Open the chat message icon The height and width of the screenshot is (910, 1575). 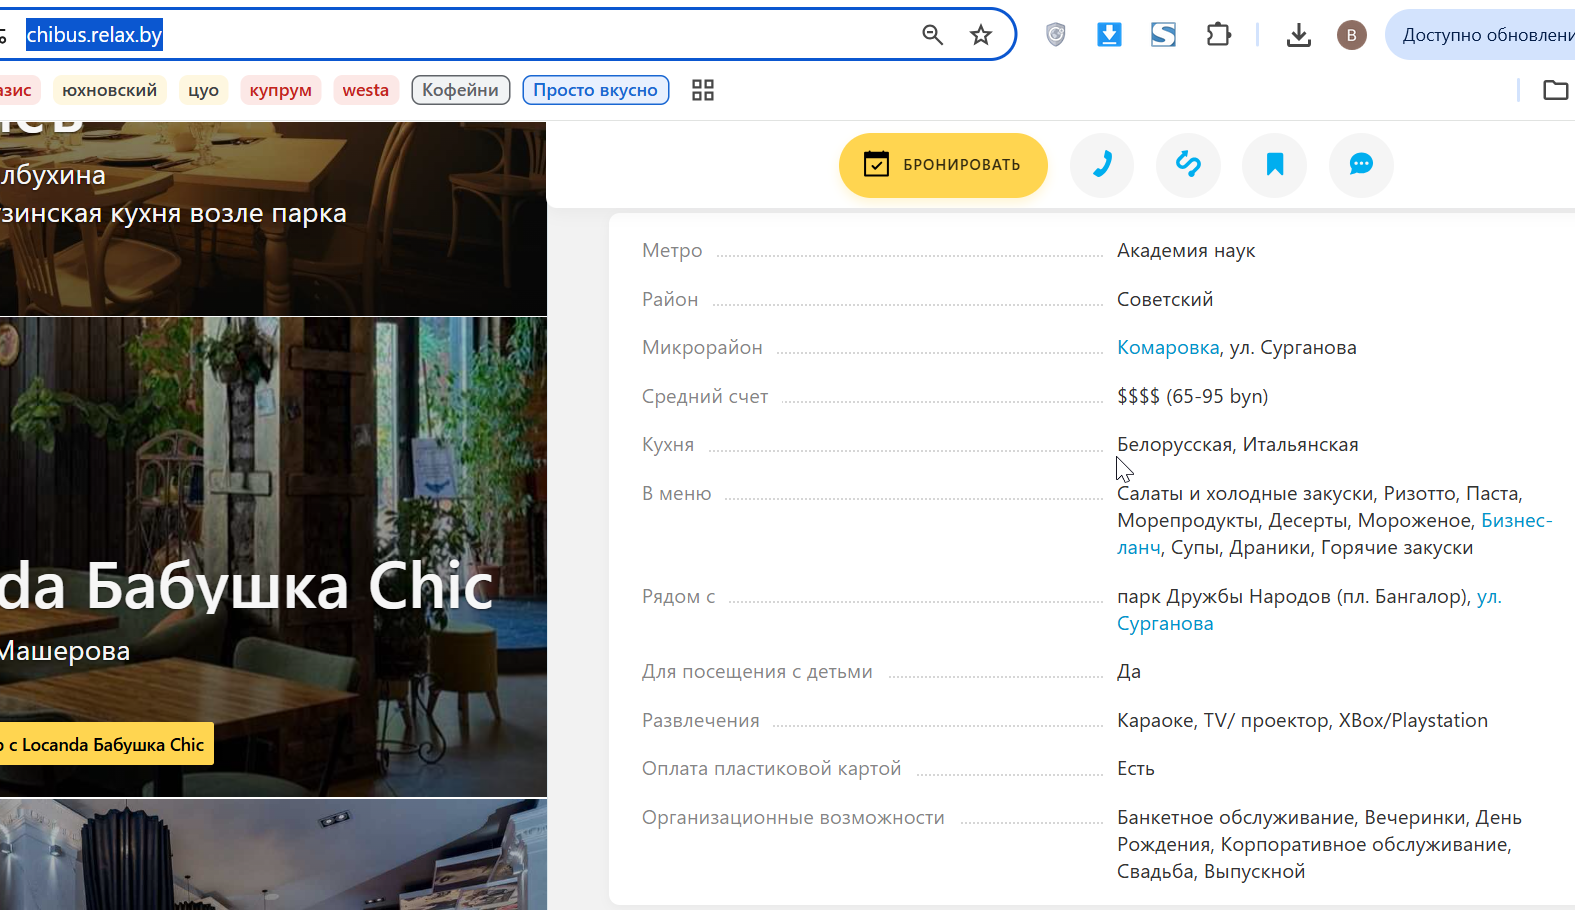pos(1361,165)
